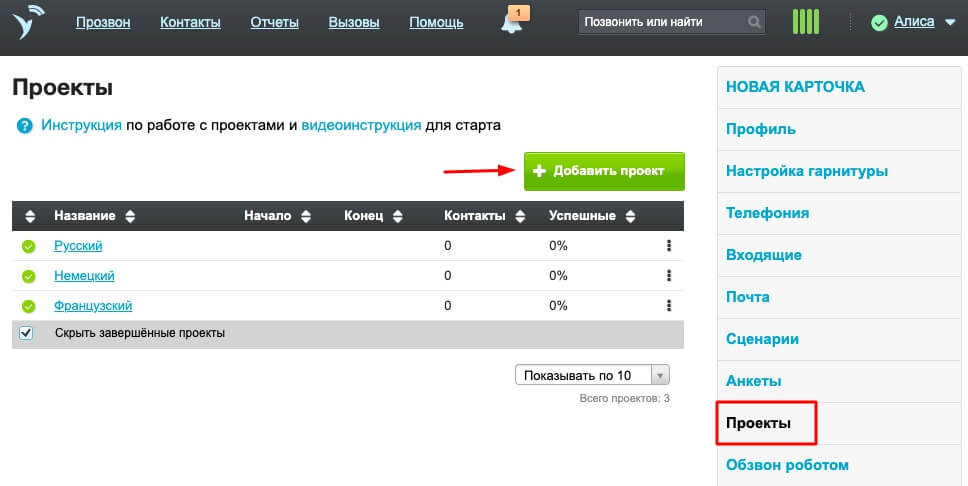Click the search magnifier icon
The image size is (968, 486).
click(x=754, y=22)
